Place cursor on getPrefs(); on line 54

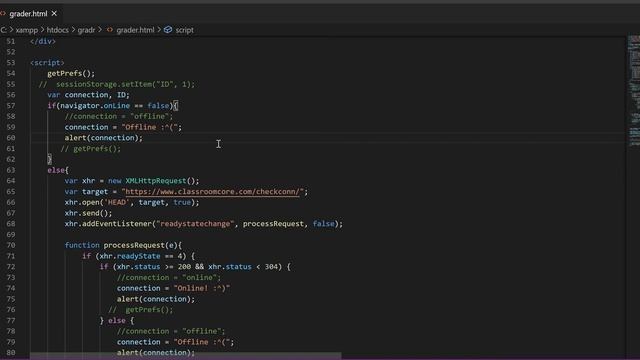[71, 73]
